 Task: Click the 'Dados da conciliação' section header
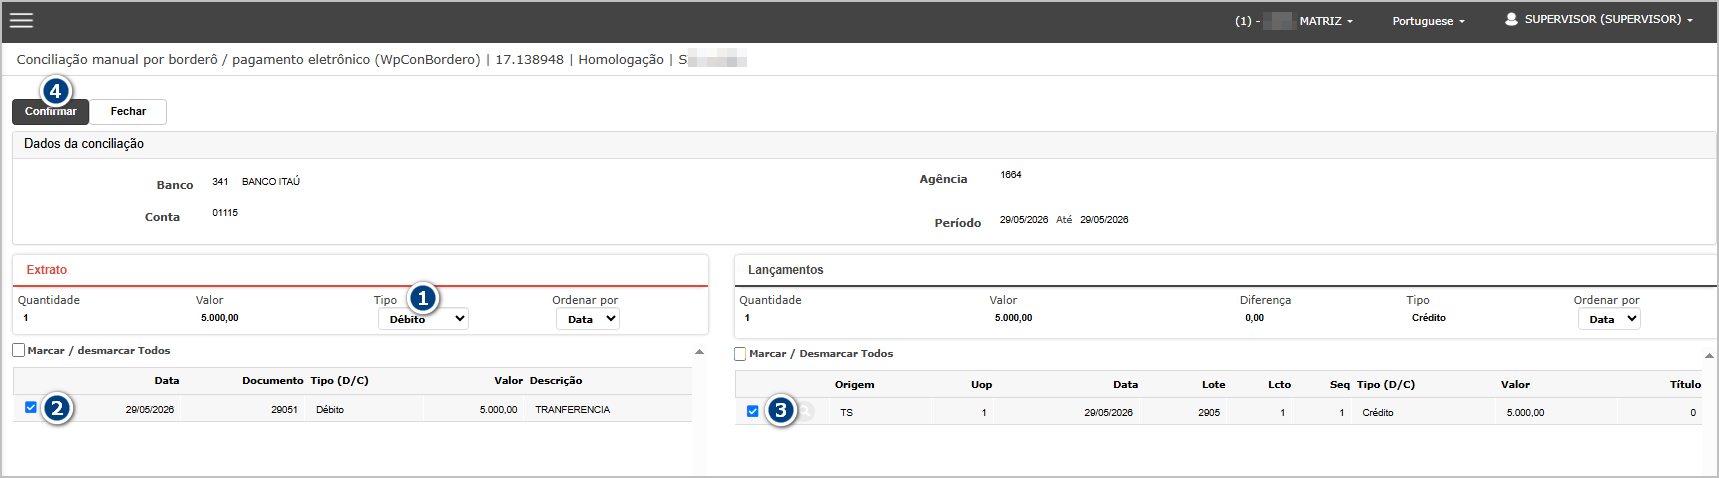click(x=84, y=144)
